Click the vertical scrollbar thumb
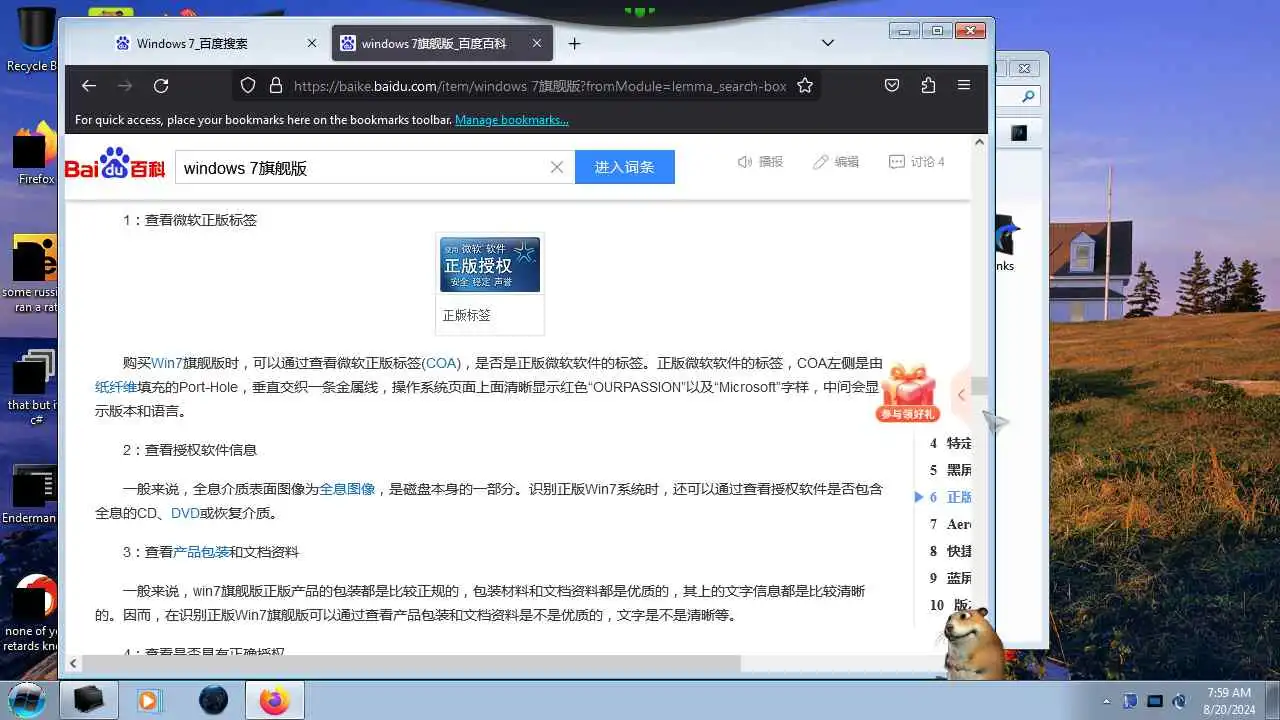Viewport: 1280px width, 720px height. (x=979, y=386)
